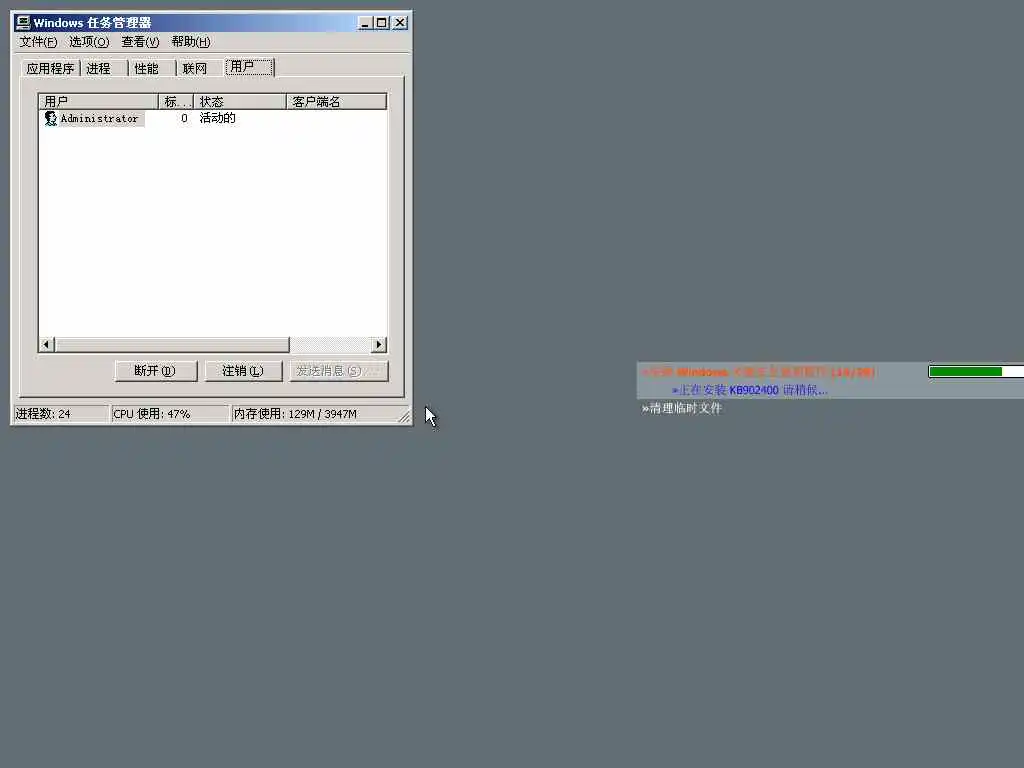Maximize the Task Manager window
The height and width of the screenshot is (768, 1024).
click(x=381, y=23)
